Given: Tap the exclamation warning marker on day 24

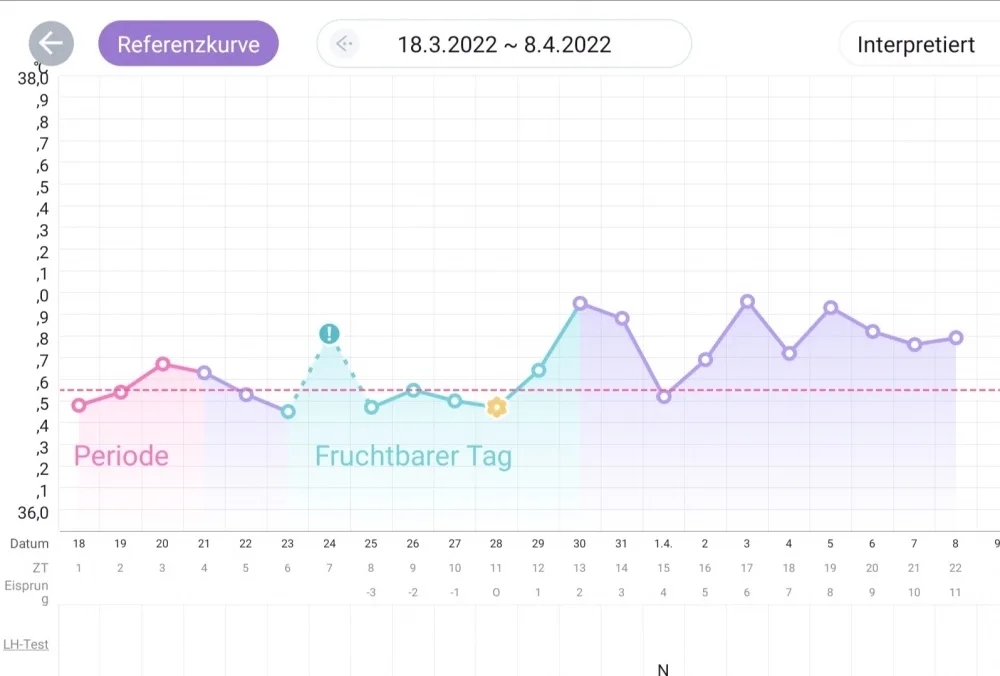Looking at the screenshot, I should pyautogui.click(x=329, y=334).
